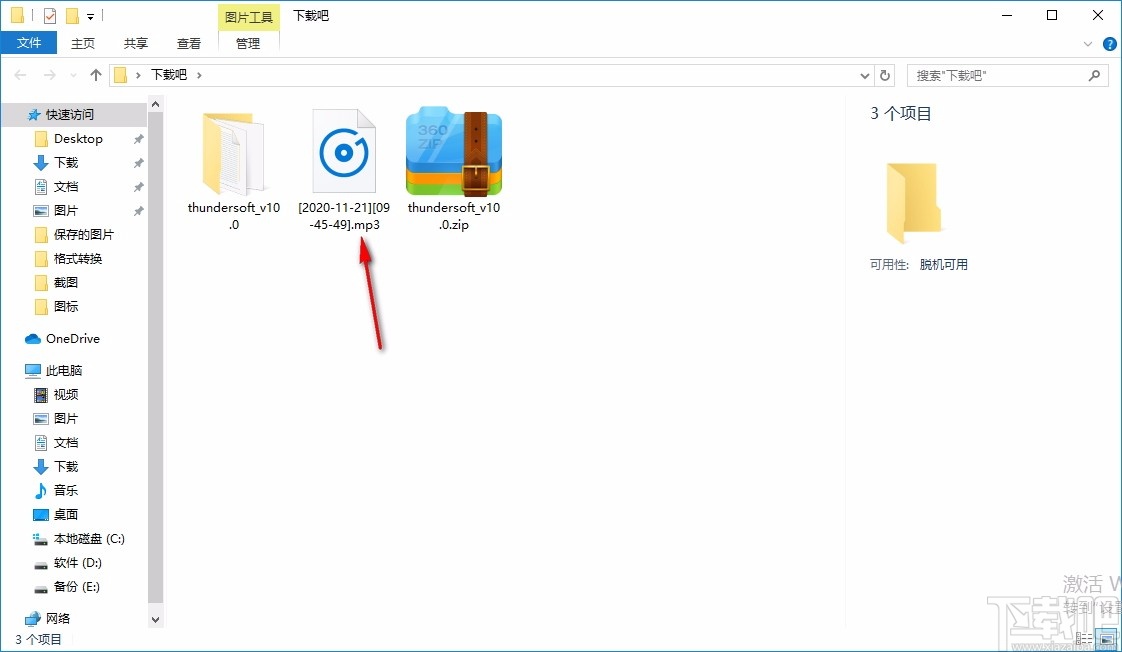Unpin Desktop from quick access
This screenshot has width=1122, height=652.
coord(138,138)
